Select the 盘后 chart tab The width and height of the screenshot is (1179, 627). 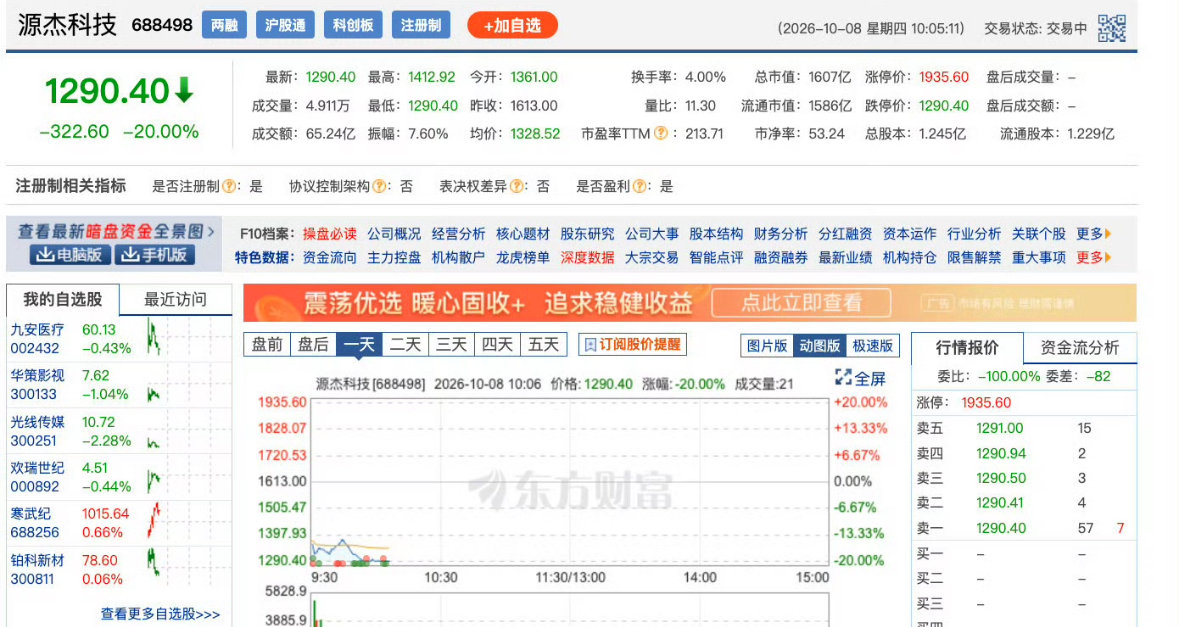click(313, 344)
